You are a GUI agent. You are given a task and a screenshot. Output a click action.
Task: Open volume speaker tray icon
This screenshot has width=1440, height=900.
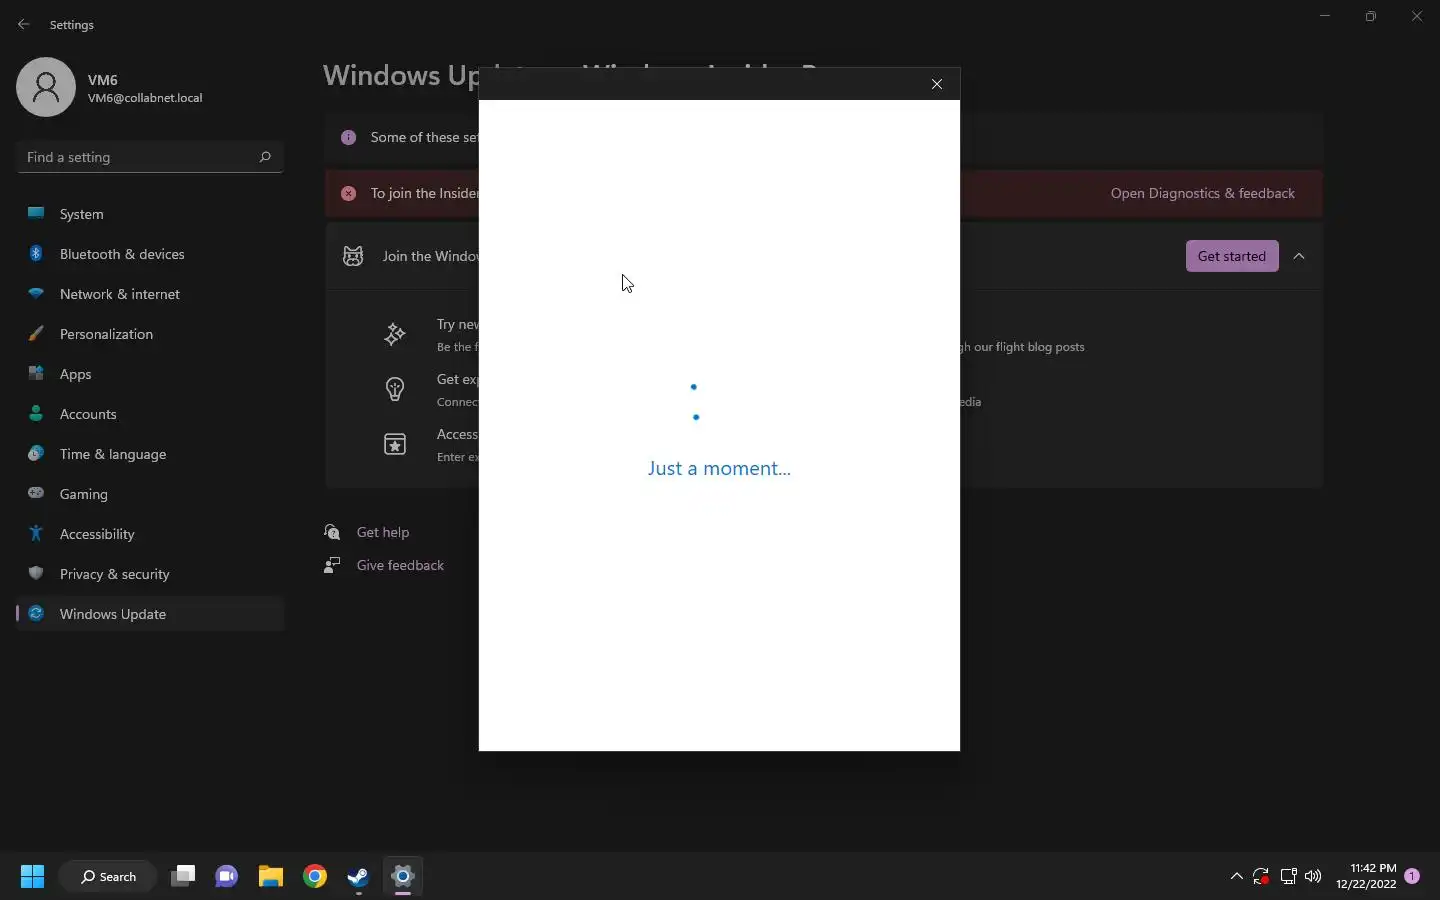click(1313, 877)
